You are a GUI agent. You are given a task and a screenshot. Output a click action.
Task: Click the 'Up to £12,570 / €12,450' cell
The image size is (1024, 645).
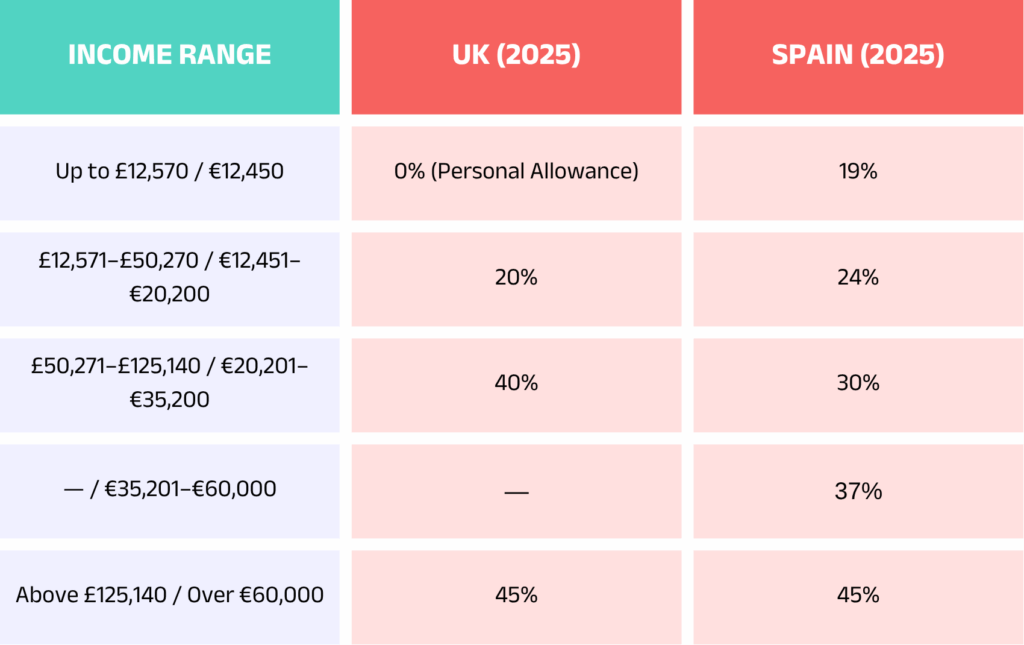(169, 171)
